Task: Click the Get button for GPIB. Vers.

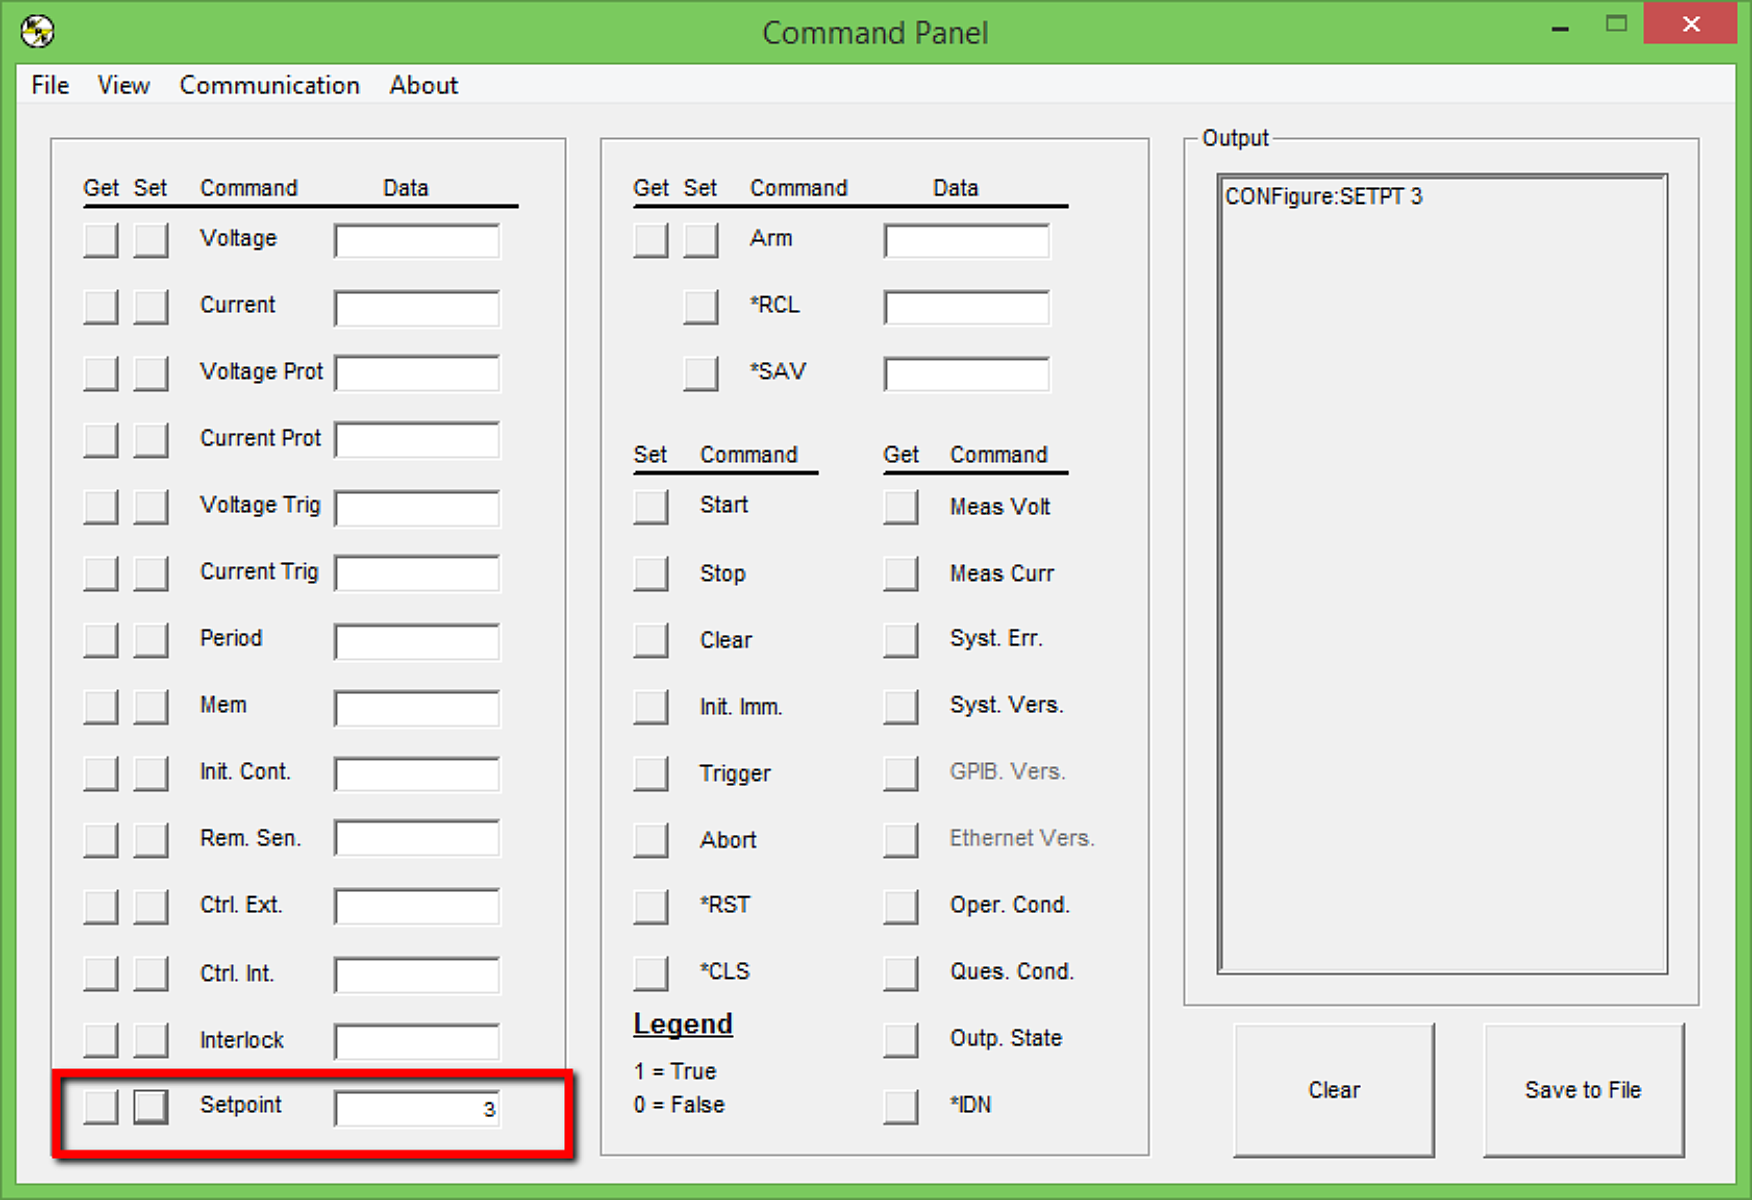Action: (x=901, y=773)
